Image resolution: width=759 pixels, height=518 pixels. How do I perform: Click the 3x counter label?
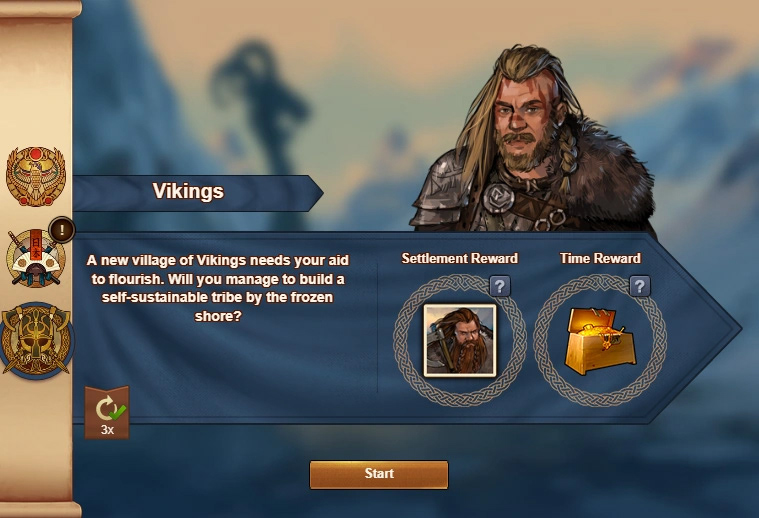coord(107,429)
